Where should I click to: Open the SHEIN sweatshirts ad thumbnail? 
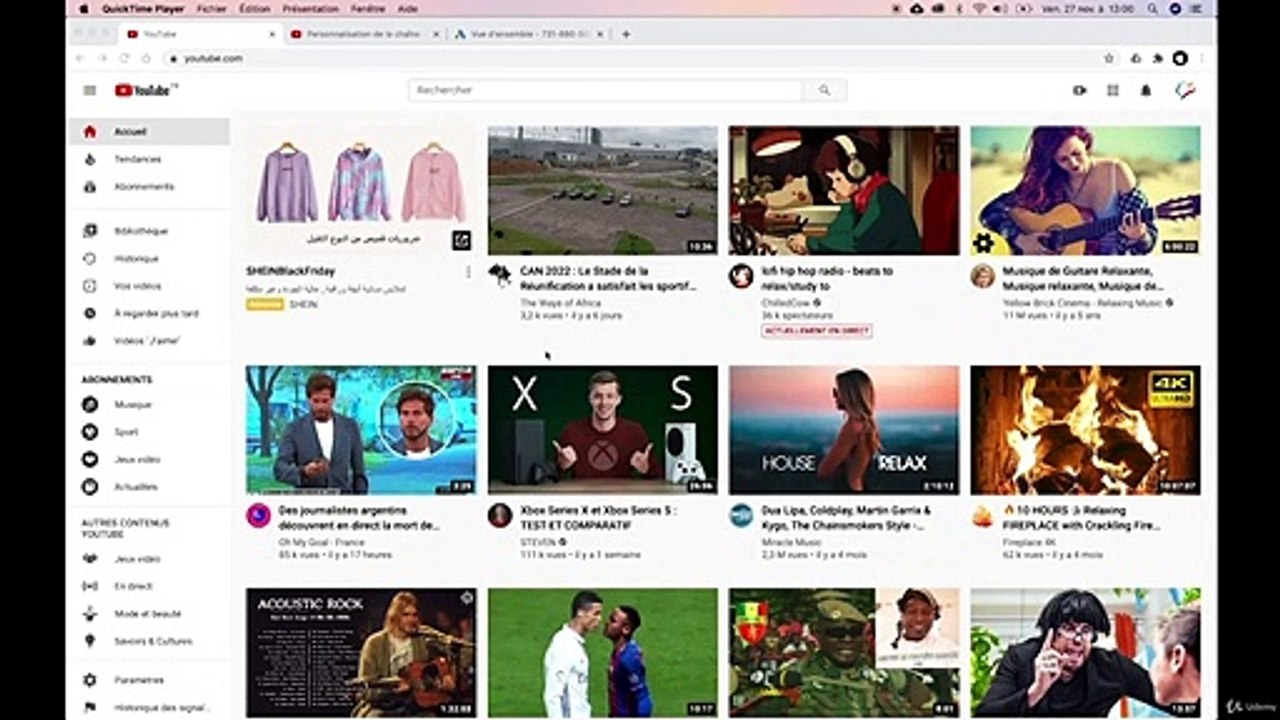[x=361, y=190]
